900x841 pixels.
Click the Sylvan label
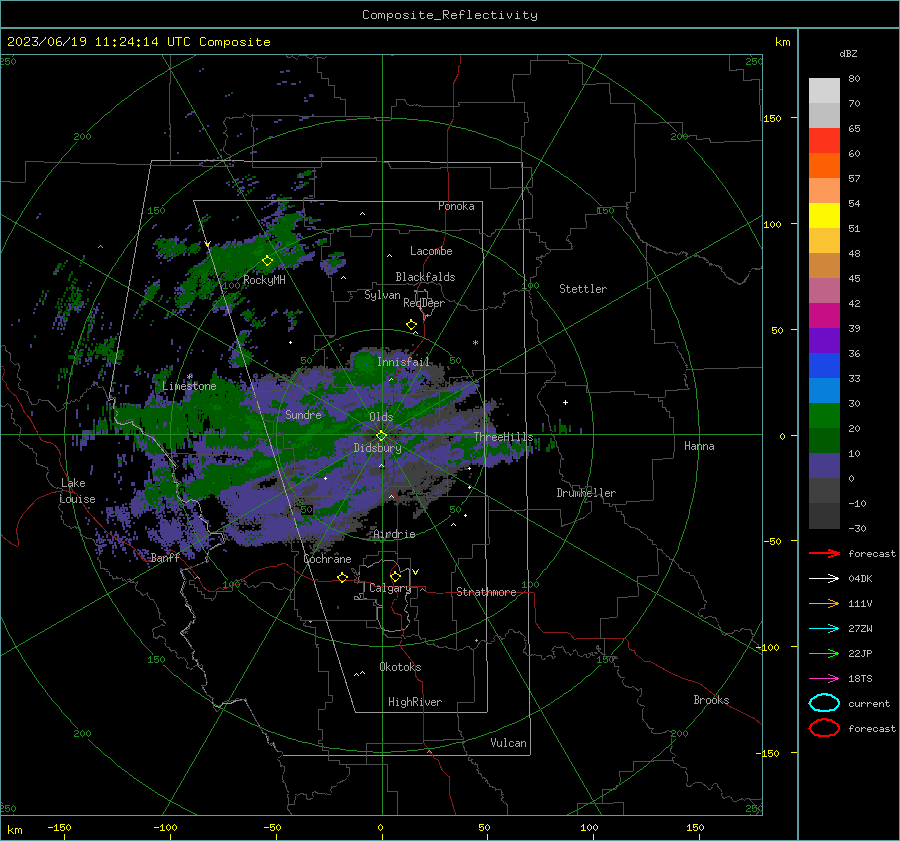382,295
